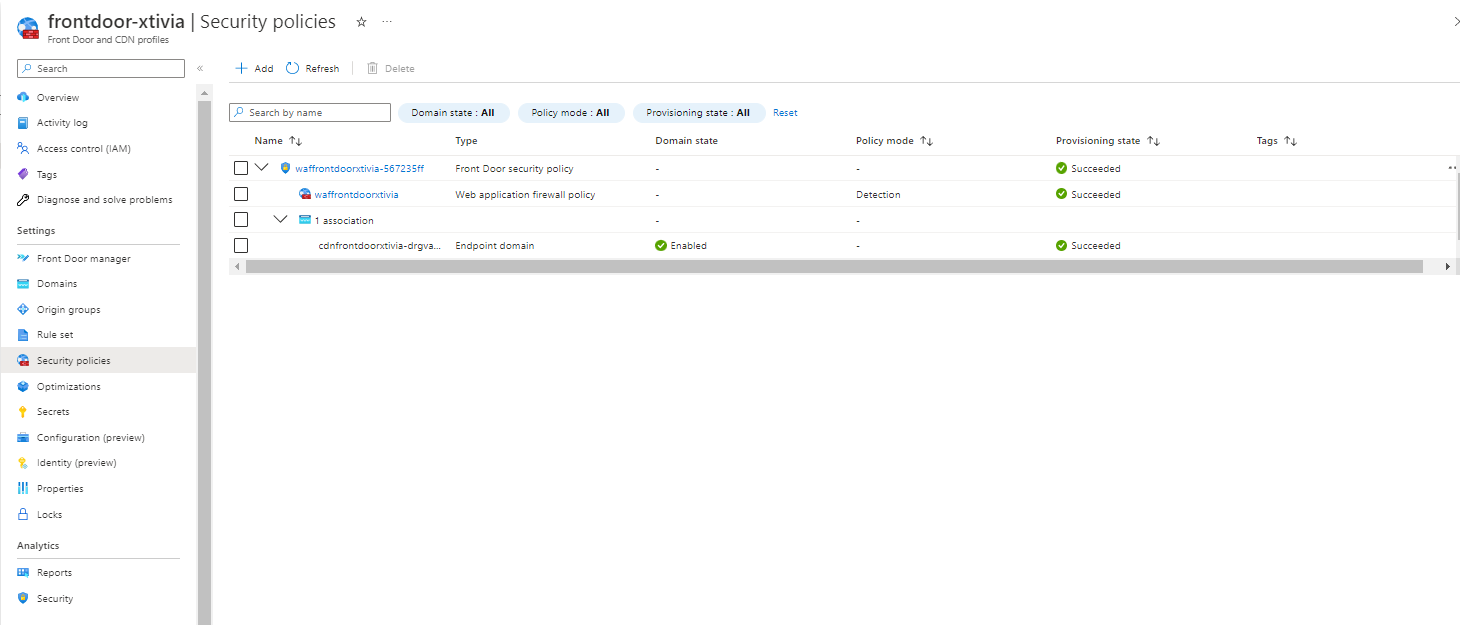1460x625 pixels.
Task: Collapse the 1 association group
Action: [x=281, y=219]
